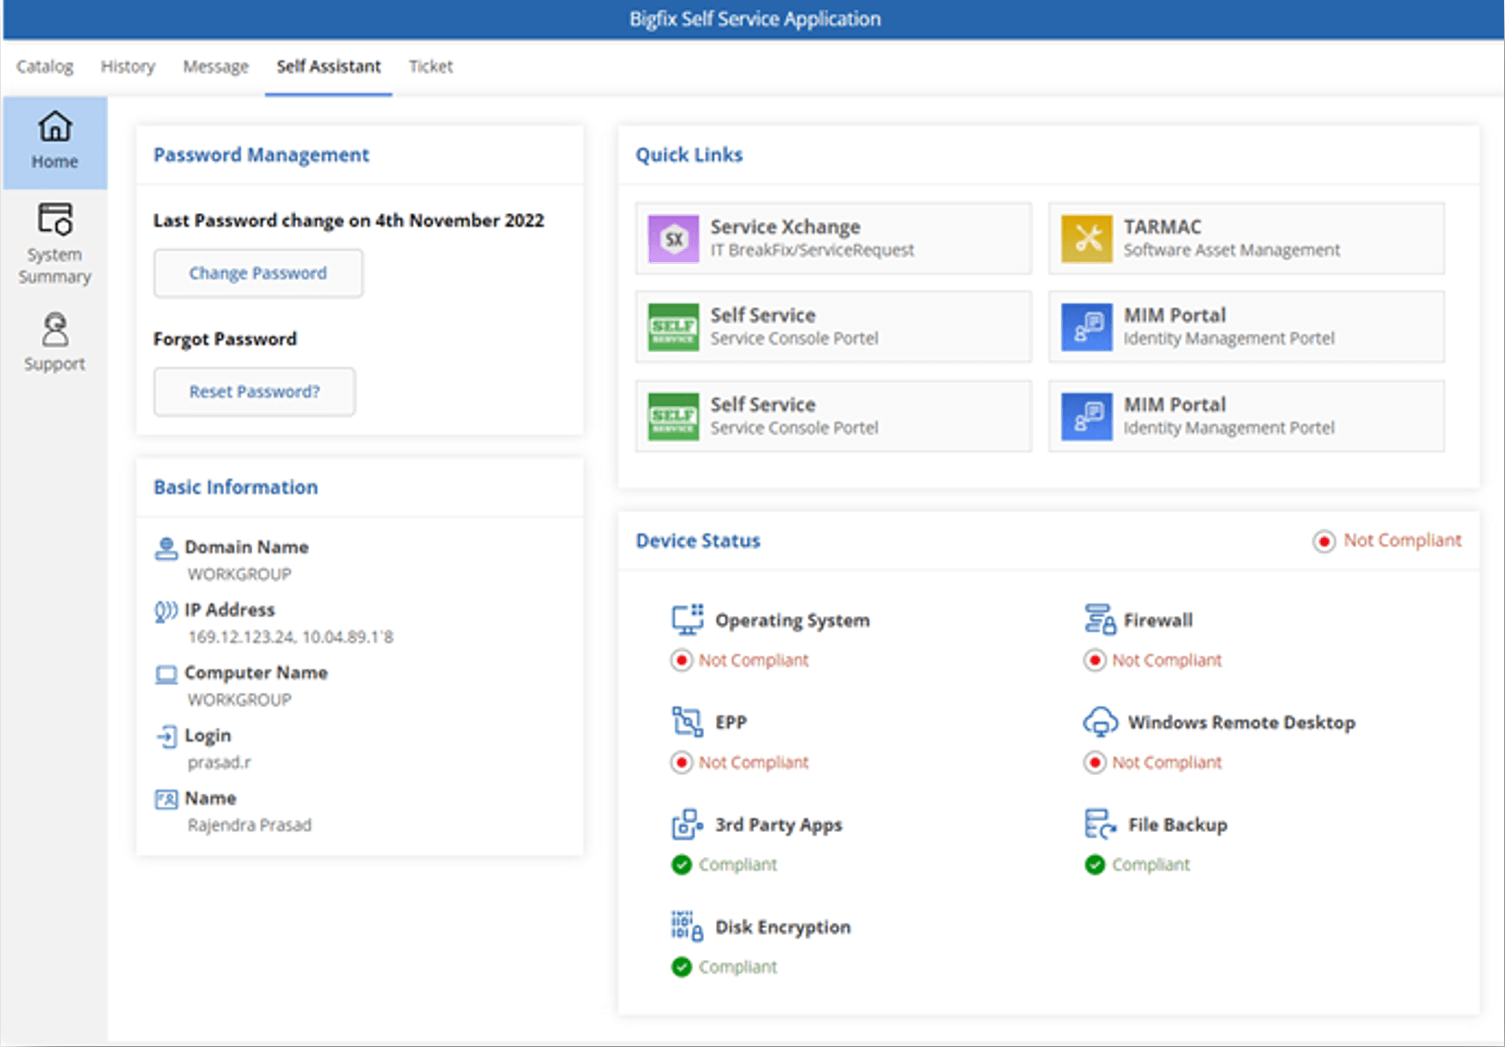Click the name Rajendra Prasad
The image size is (1505, 1047).
pyautogui.click(x=250, y=825)
